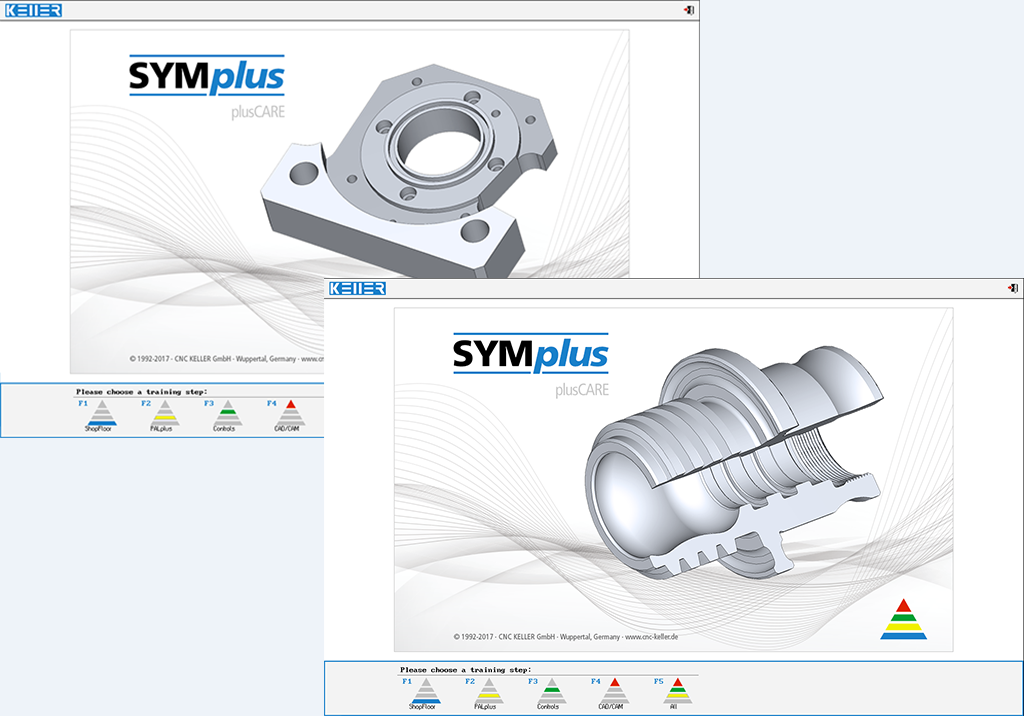Click the KELLER logo in the front window
1024x716 pixels.
(357, 289)
